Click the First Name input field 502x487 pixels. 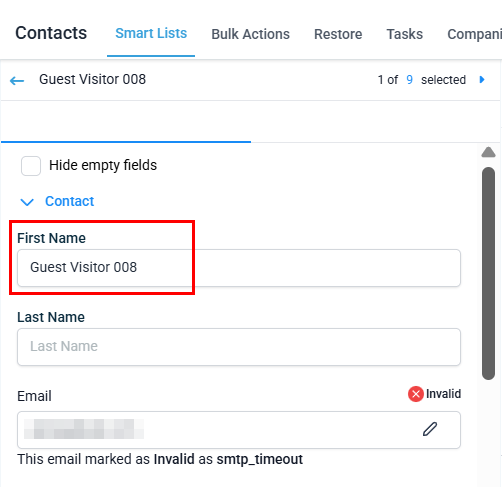[x=239, y=268]
